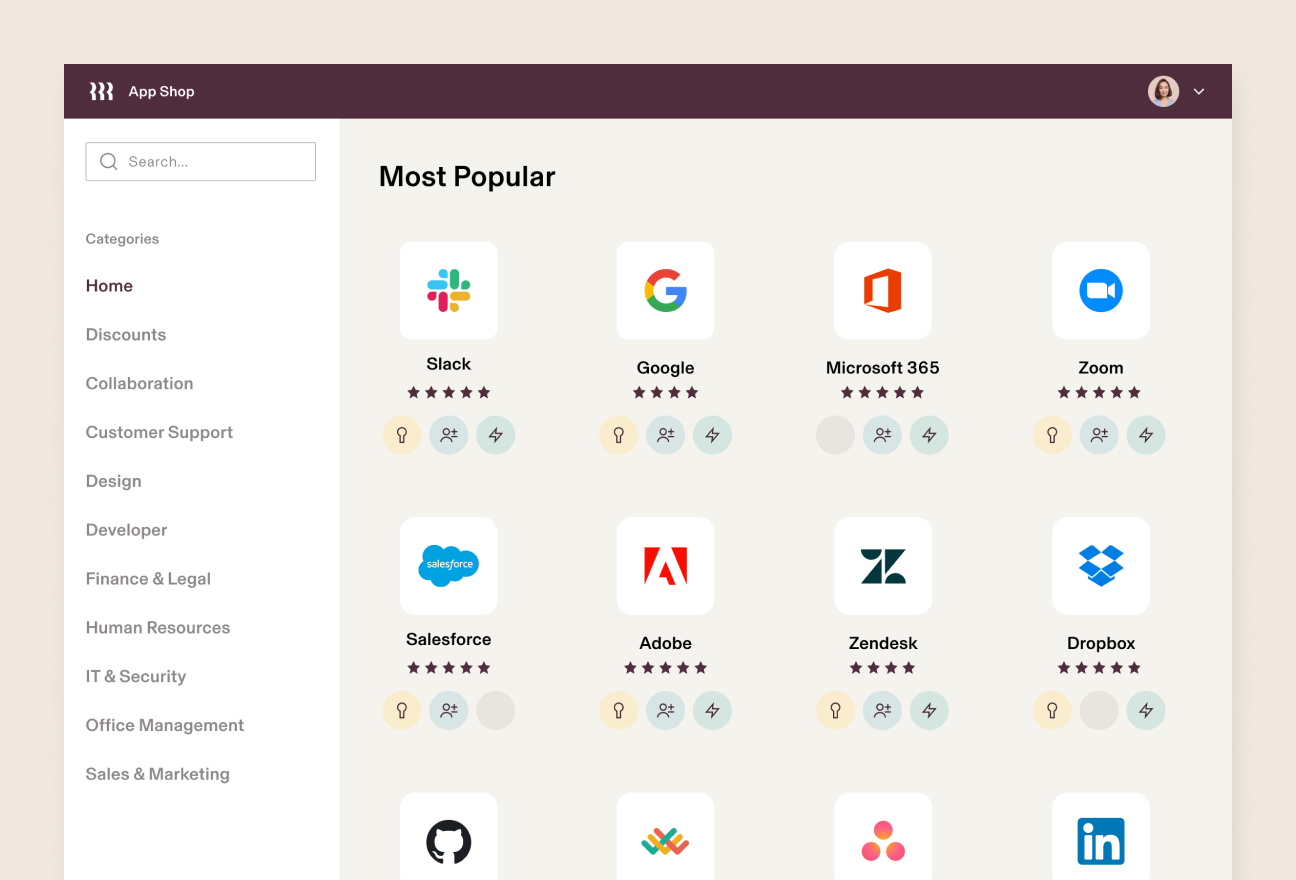Click the add-user badge under Google
The width and height of the screenshot is (1296, 880).
[665, 435]
